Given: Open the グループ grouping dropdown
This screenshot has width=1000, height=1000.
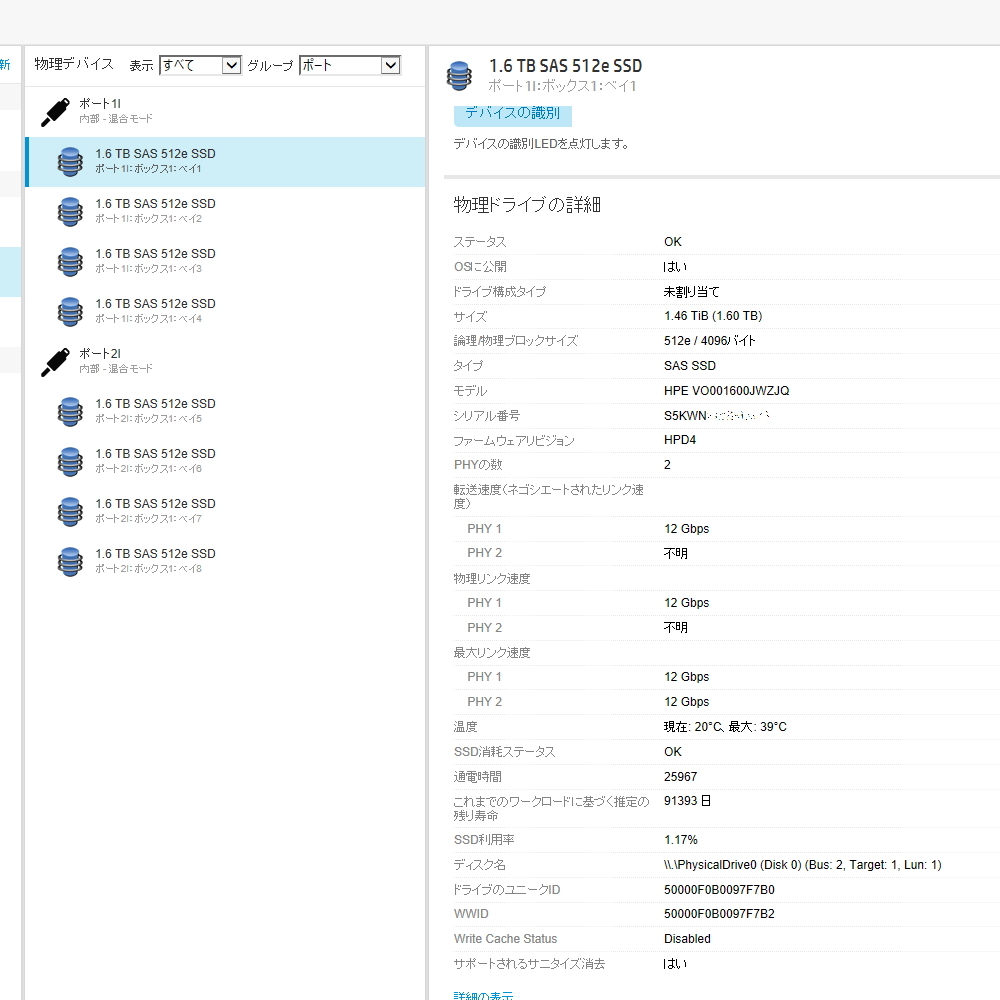Looking at the screenshot, I should 349,65.
